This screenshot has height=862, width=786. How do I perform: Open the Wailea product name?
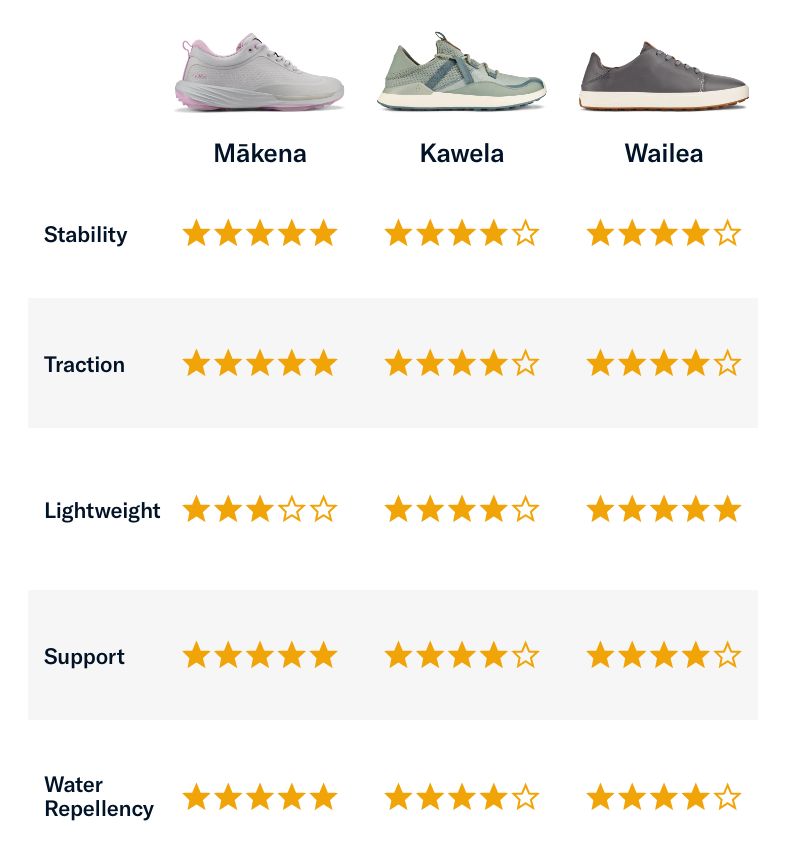coord(664,153)
